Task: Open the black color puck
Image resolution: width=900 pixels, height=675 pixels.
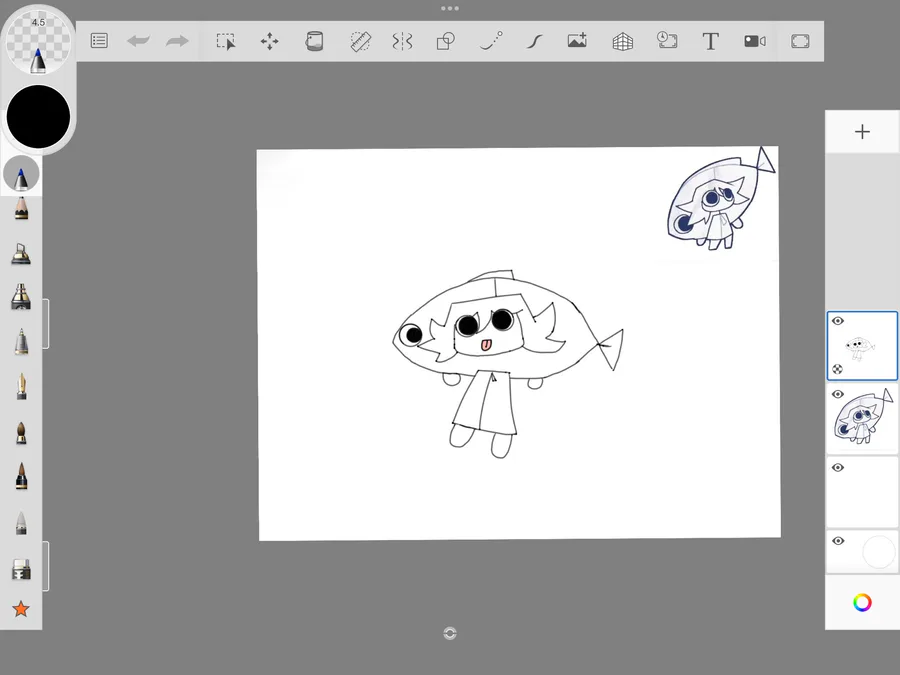Action: tap(38, 117)
